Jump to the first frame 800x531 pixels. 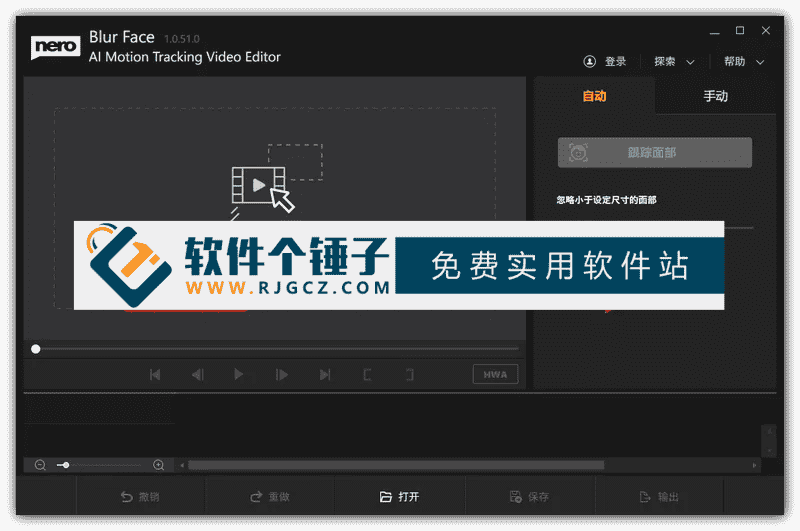pos(155,375)
